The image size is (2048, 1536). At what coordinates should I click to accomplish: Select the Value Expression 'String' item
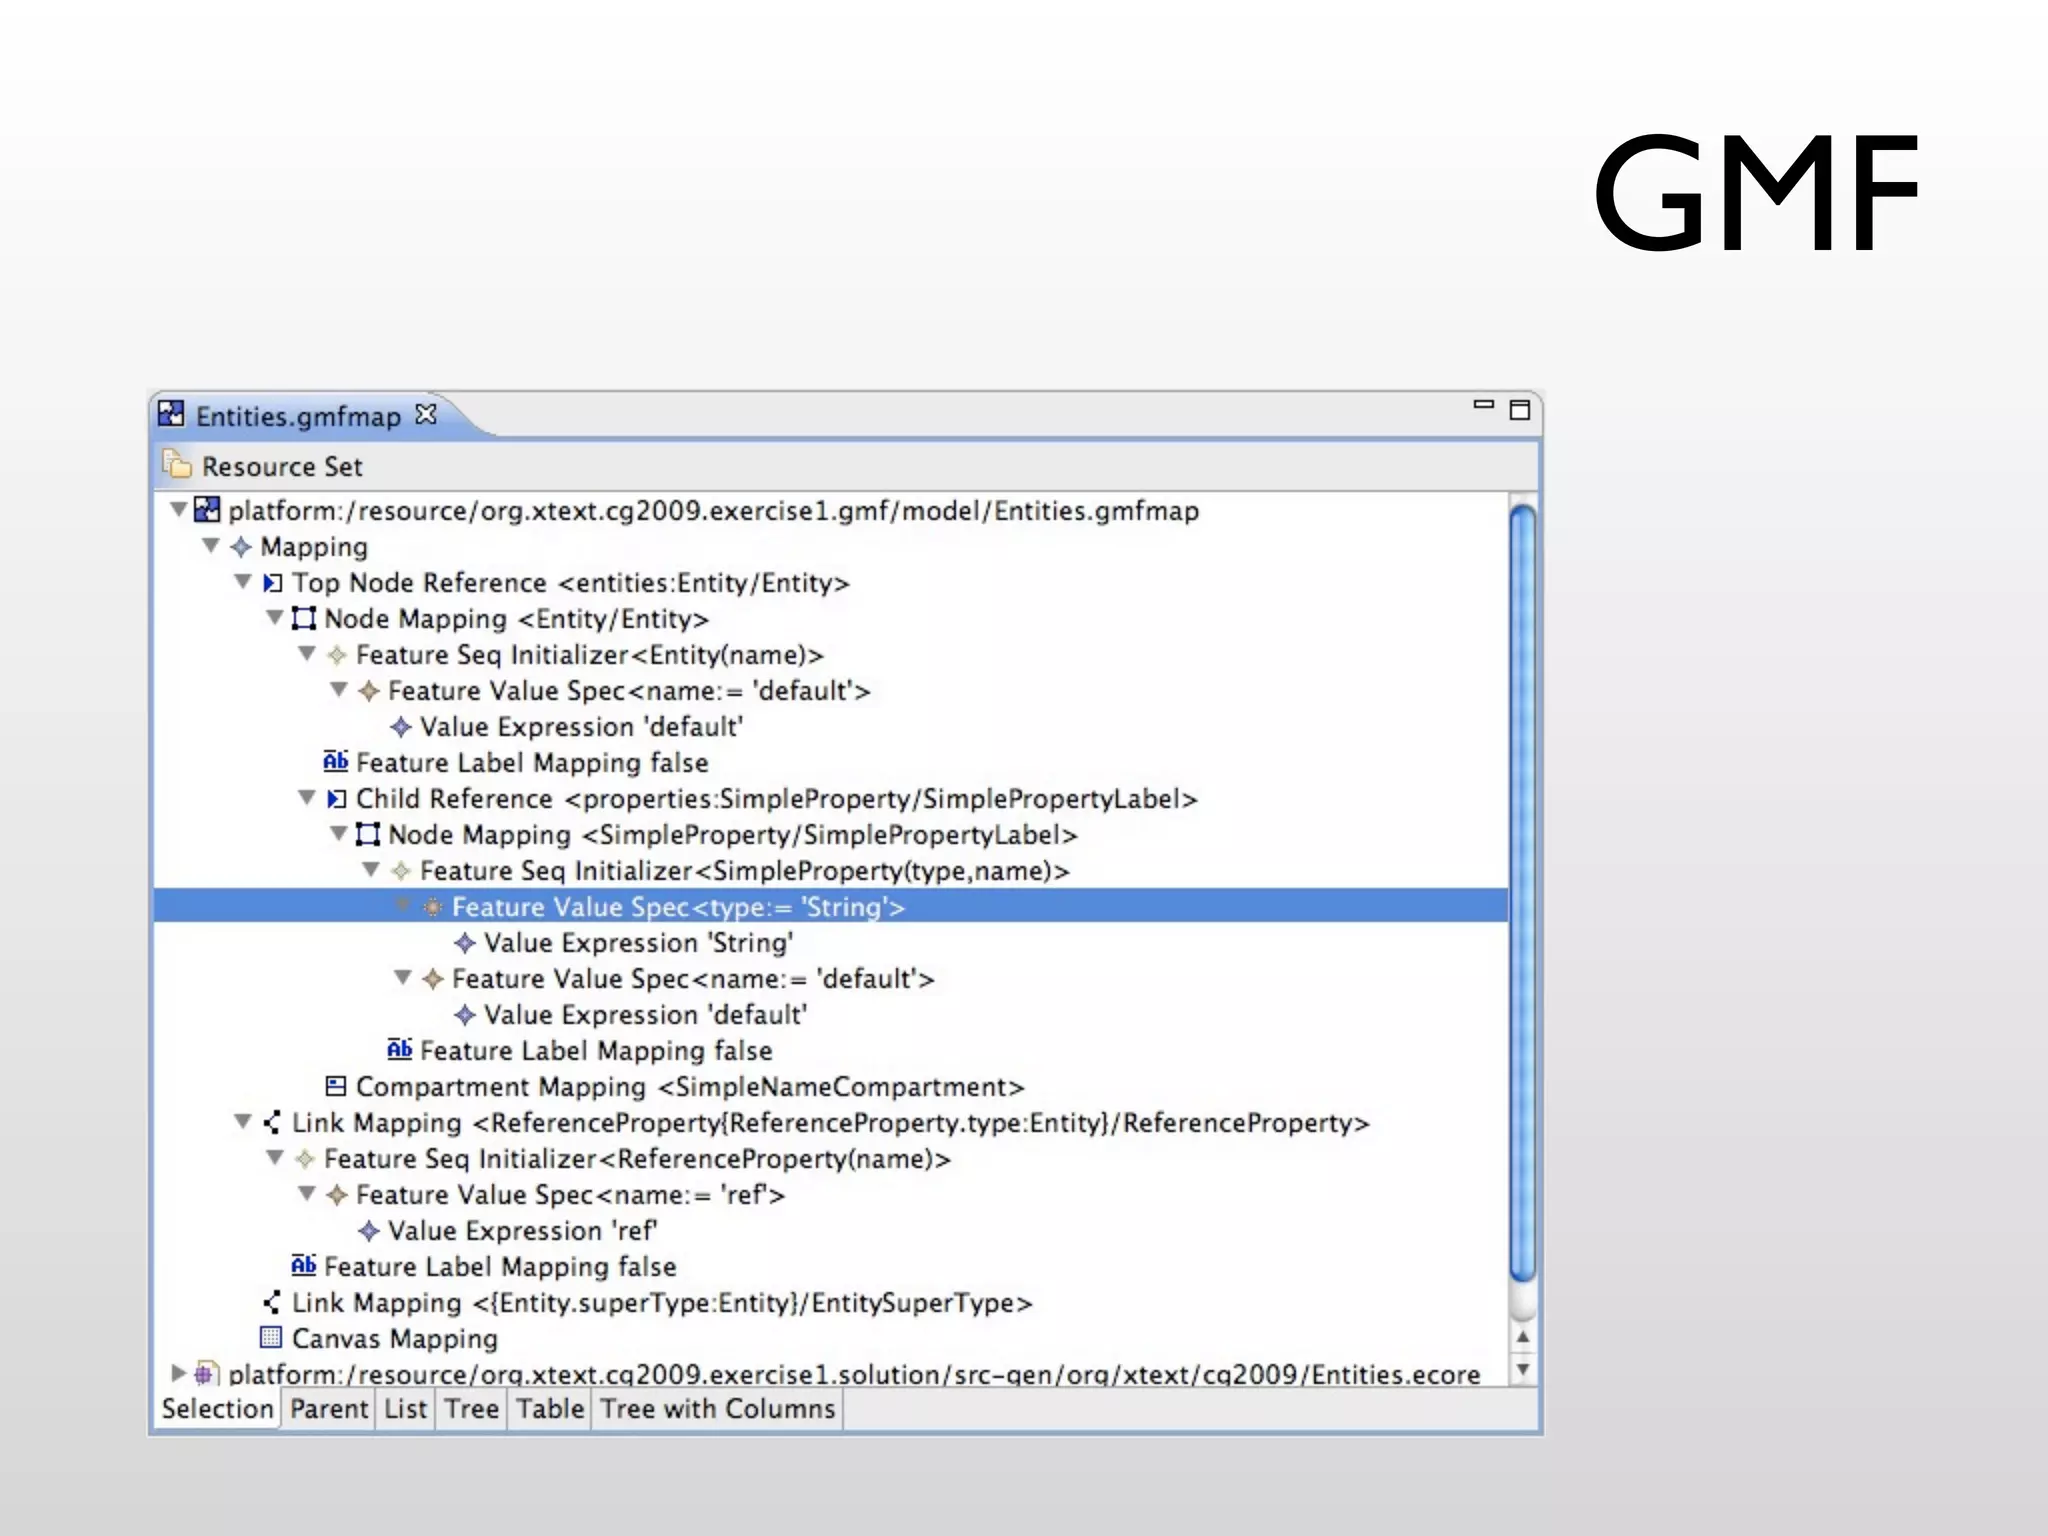638,943
